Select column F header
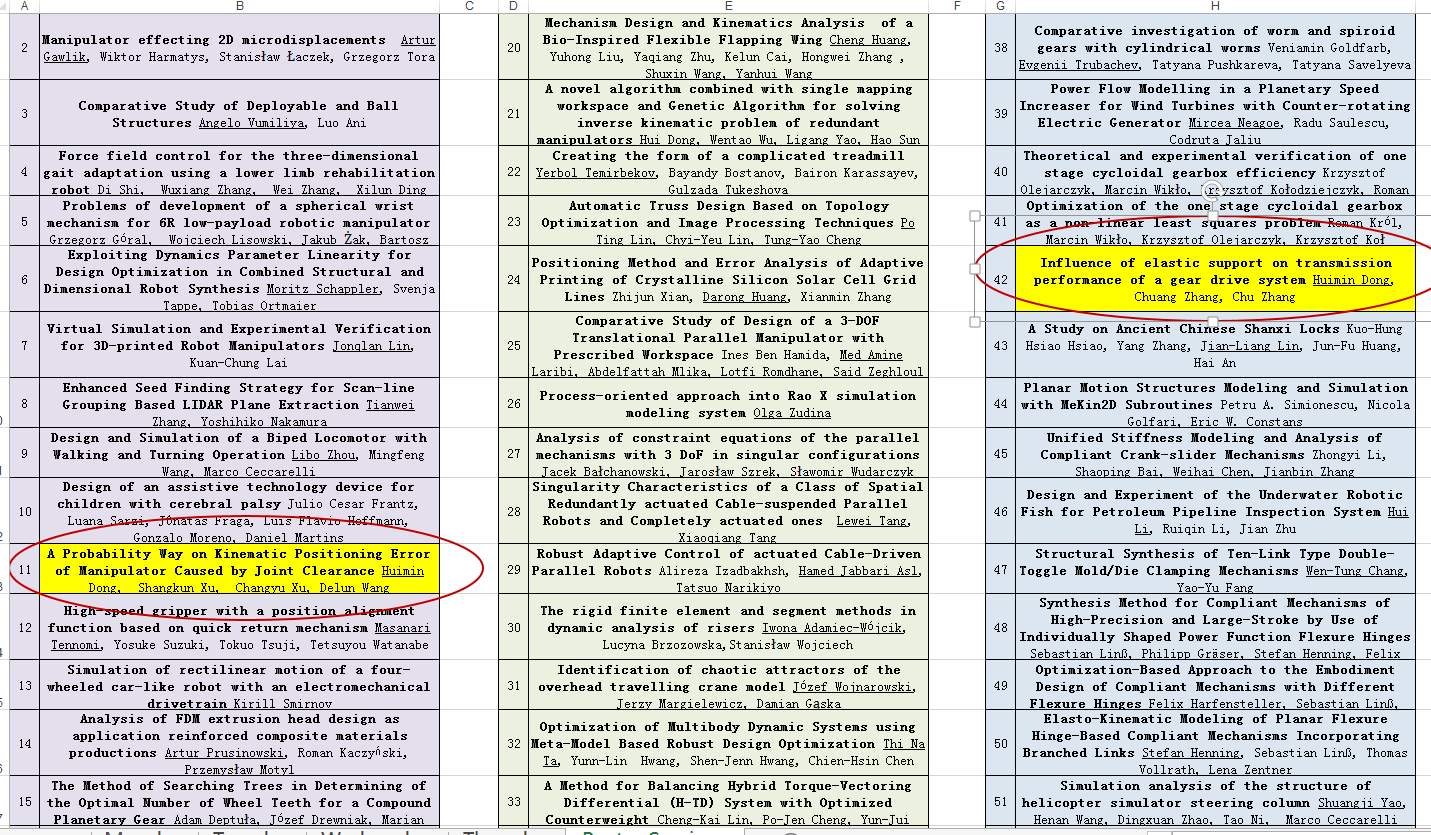 coord(957,6)
